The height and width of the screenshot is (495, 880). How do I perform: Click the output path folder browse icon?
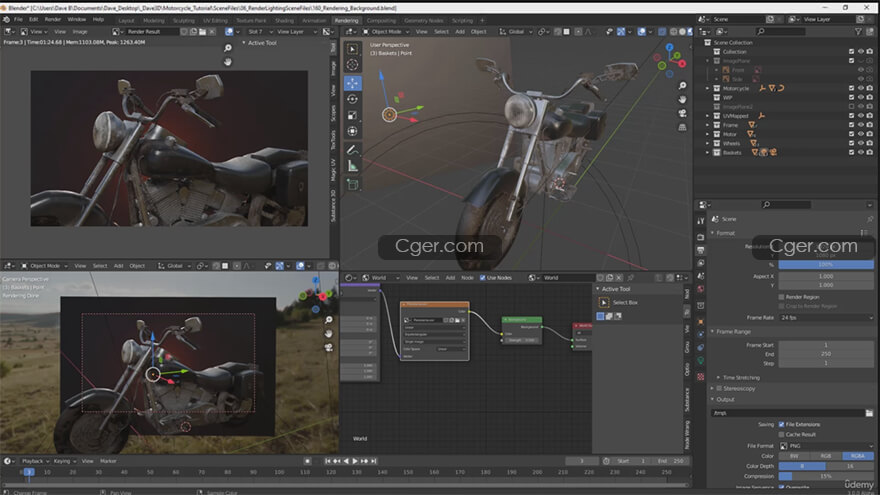pyautogui.click(x=869, y=413)
